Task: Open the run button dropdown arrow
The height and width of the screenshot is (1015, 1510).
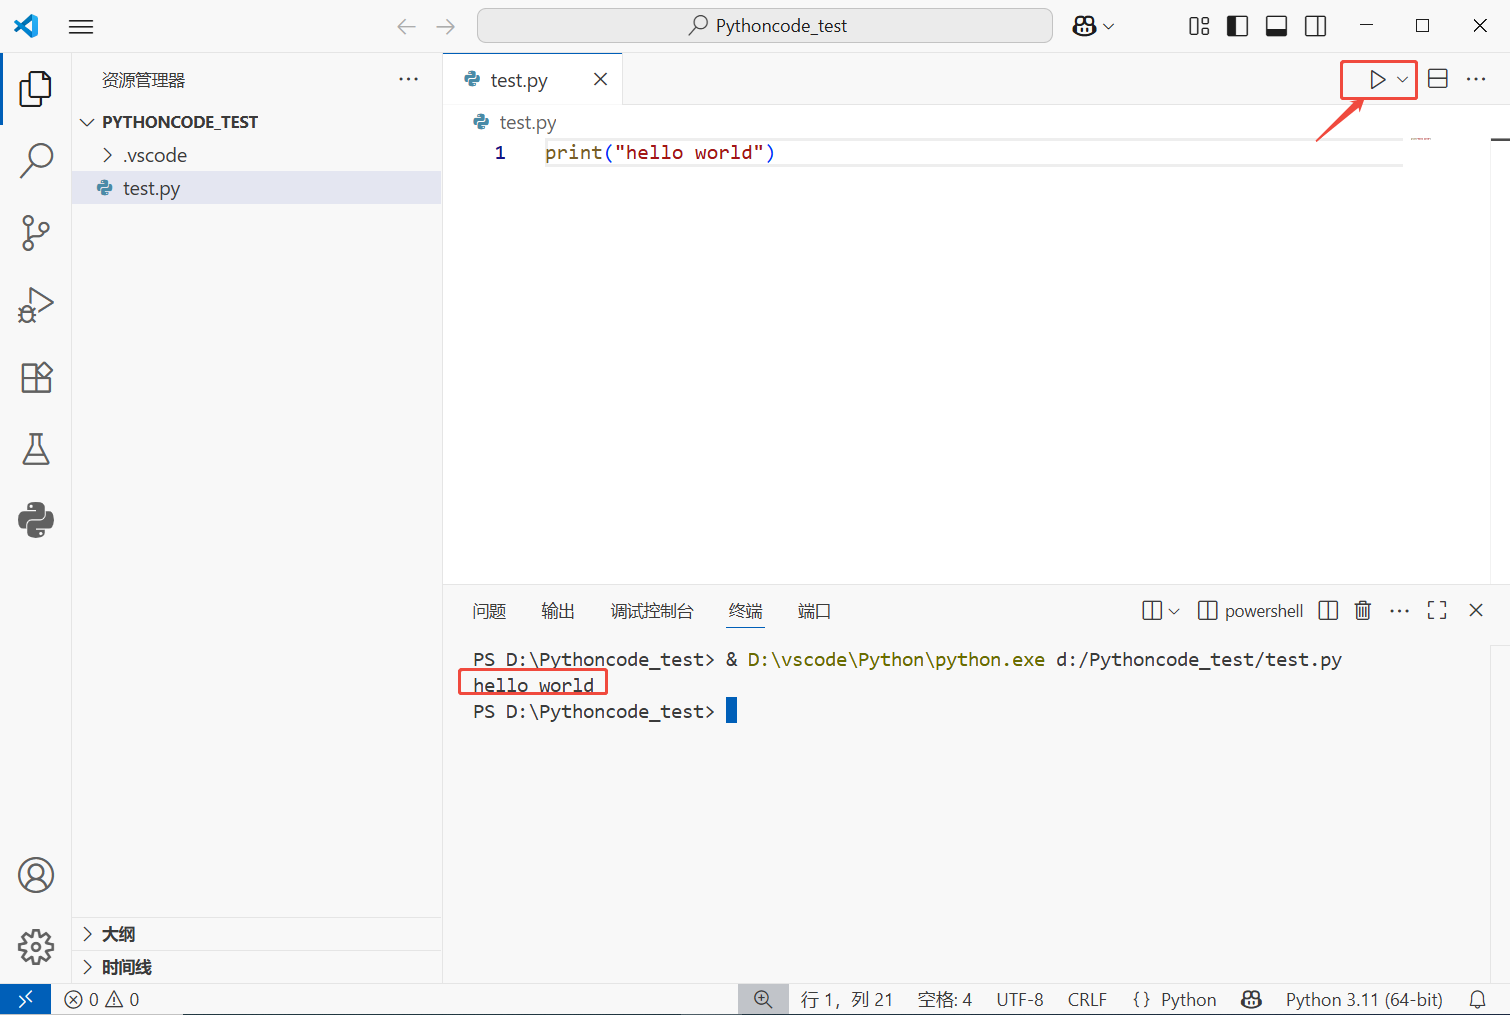Action: (x=1403, y=79)
